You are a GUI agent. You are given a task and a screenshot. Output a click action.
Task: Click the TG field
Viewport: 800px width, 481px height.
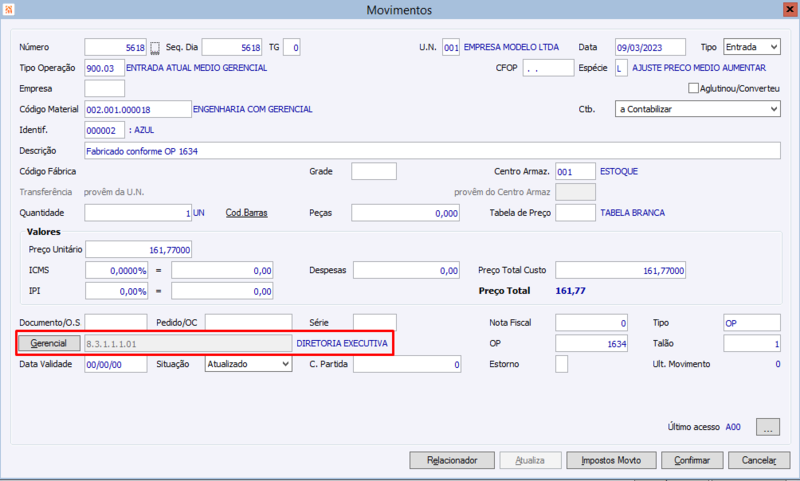click(x=291, y=47)
